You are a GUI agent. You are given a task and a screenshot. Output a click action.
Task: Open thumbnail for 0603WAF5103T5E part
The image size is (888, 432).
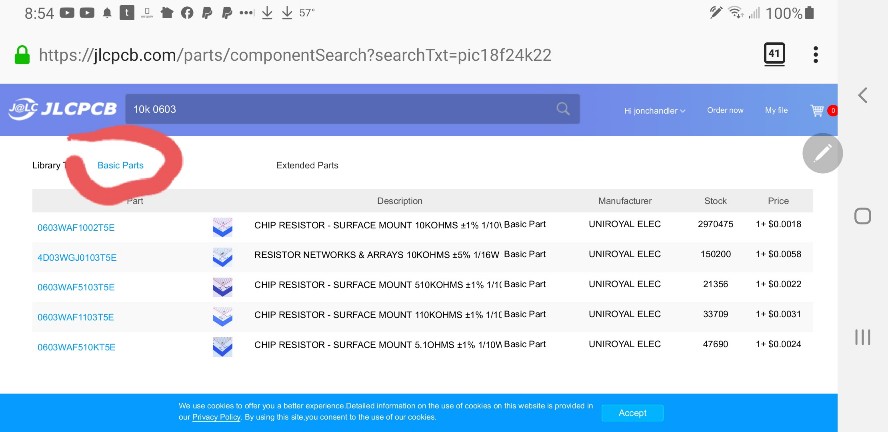pos(222,286)
